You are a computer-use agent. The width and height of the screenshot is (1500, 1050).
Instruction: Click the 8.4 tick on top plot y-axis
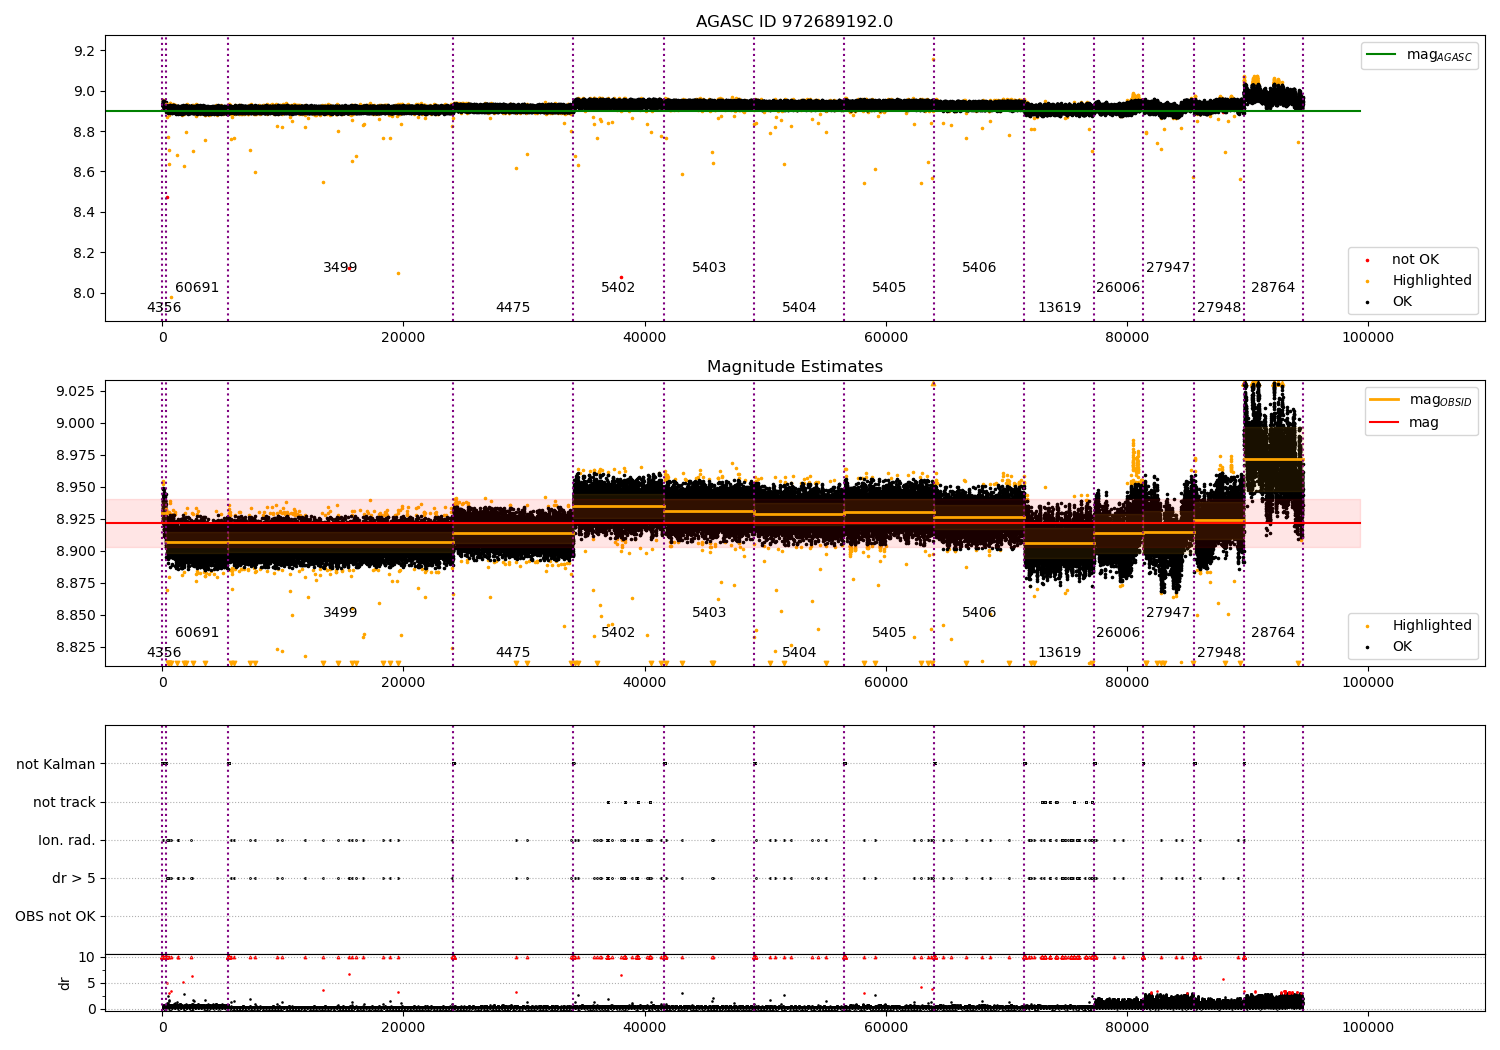tap(85, 213)
